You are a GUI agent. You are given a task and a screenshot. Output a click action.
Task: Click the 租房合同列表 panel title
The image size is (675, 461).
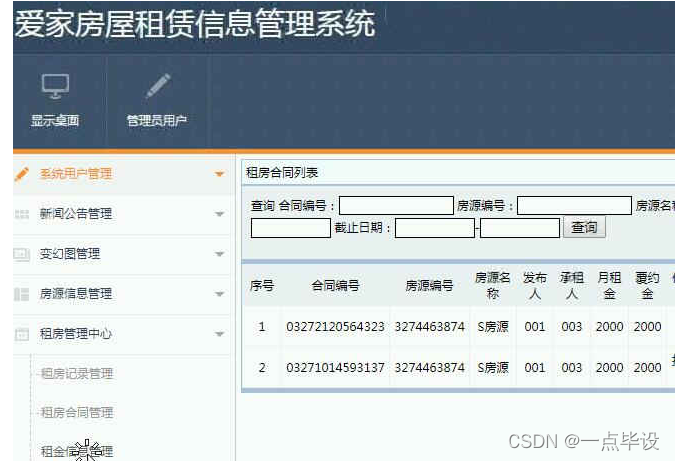click(x=282, y=173)
